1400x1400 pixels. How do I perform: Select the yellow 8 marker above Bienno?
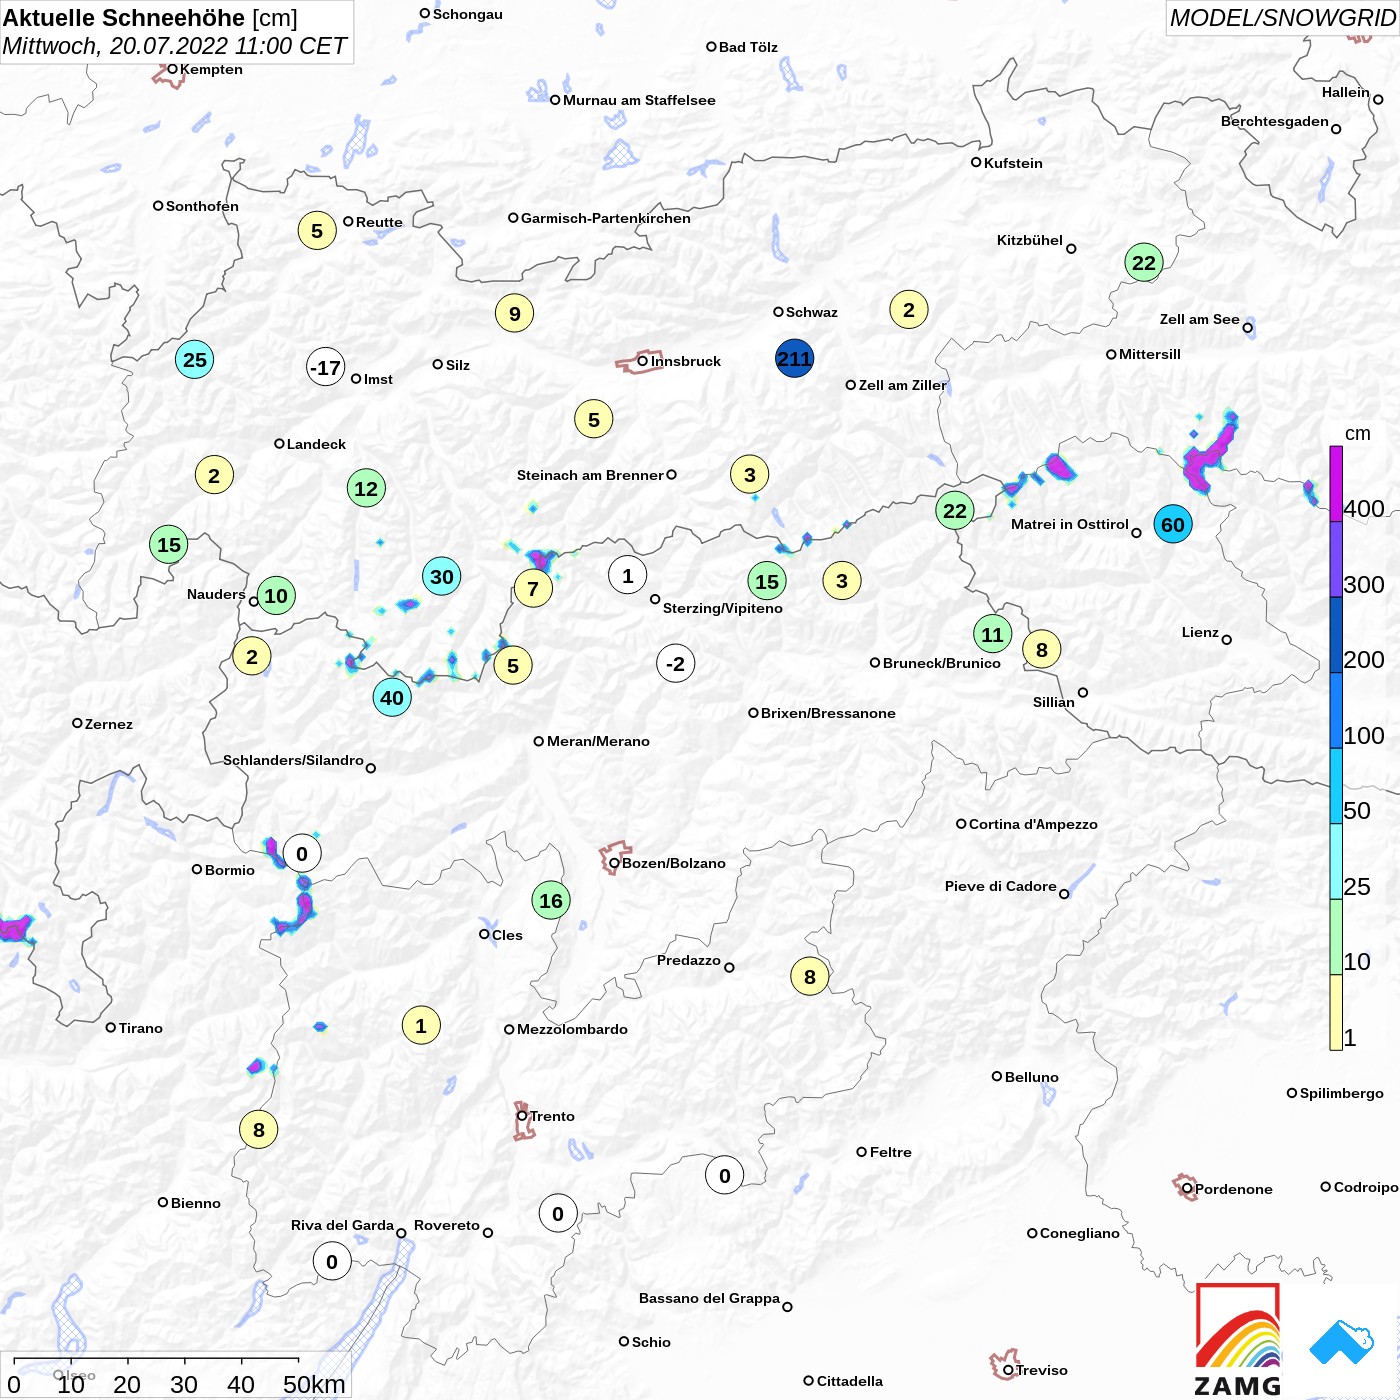pos(259,1130)
